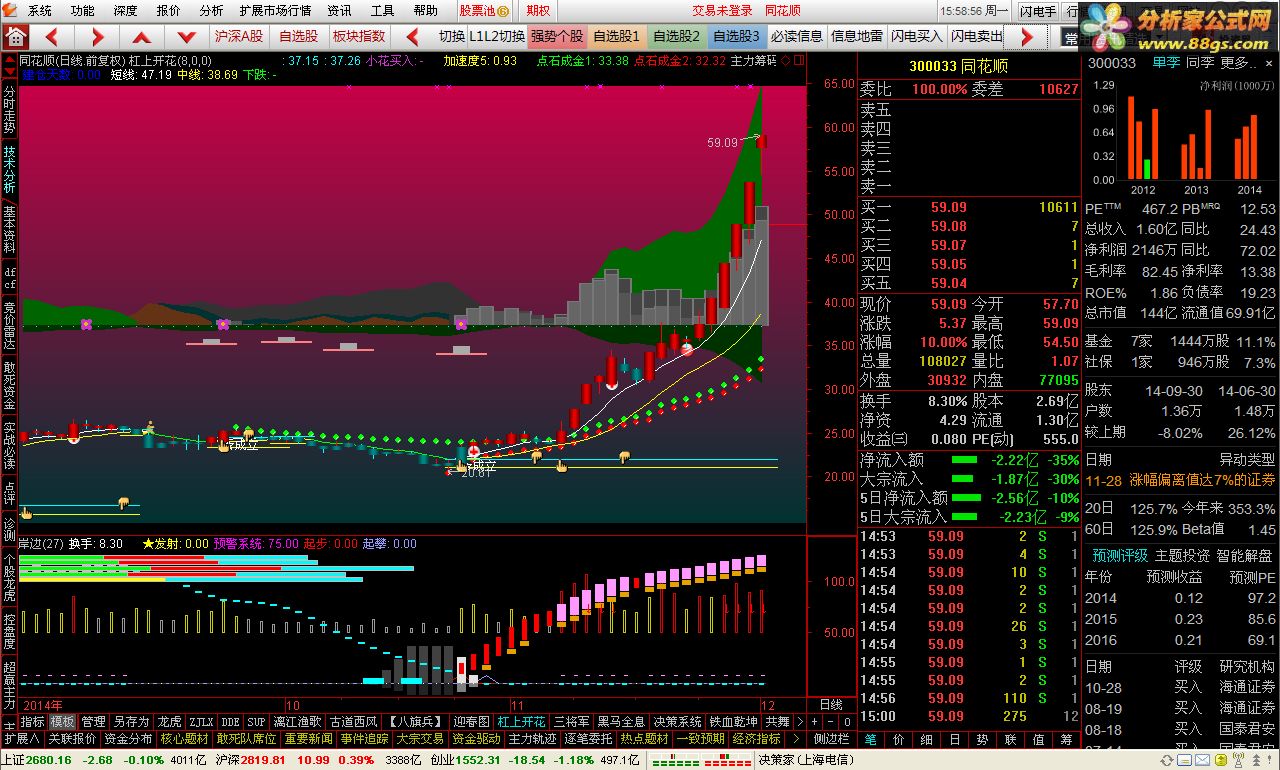Open the 系统 menu

pyautogui.click(x=40, y=11)
